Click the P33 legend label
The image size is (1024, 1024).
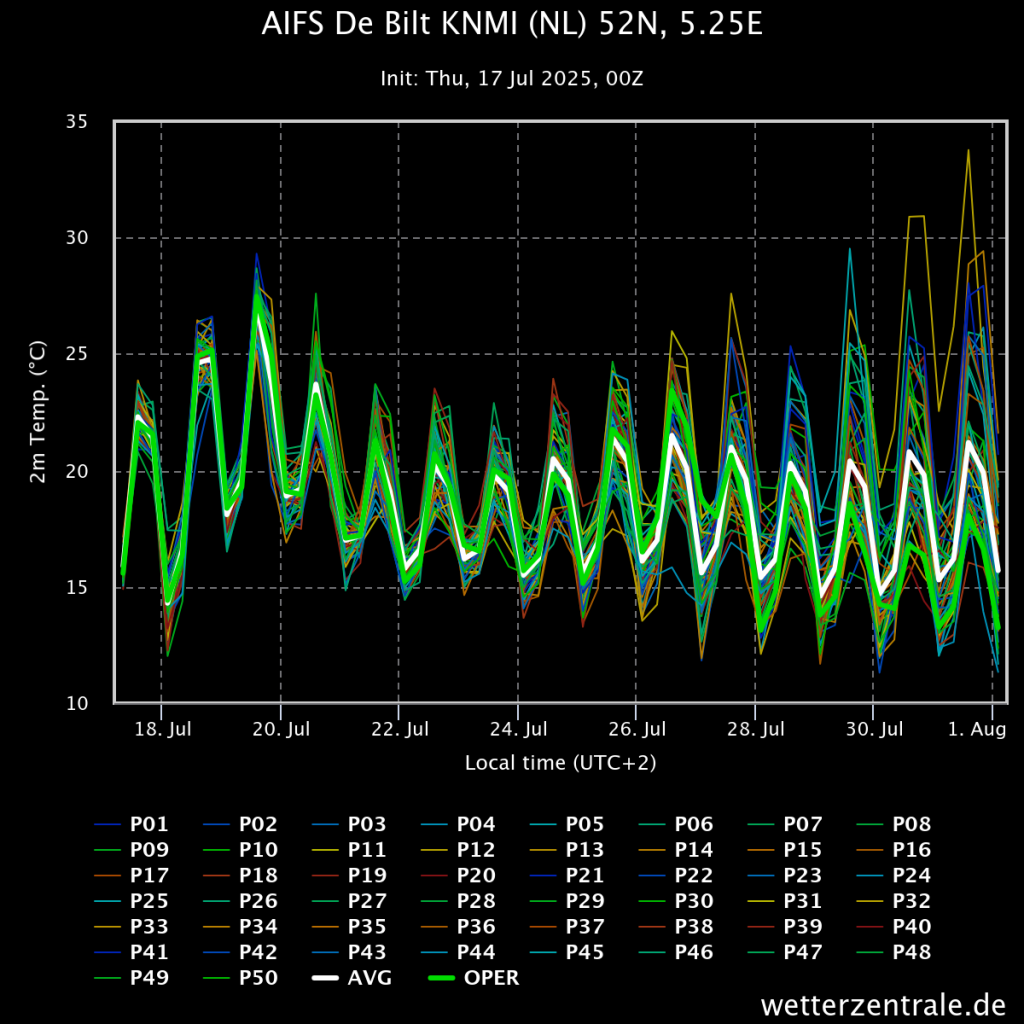150,926
